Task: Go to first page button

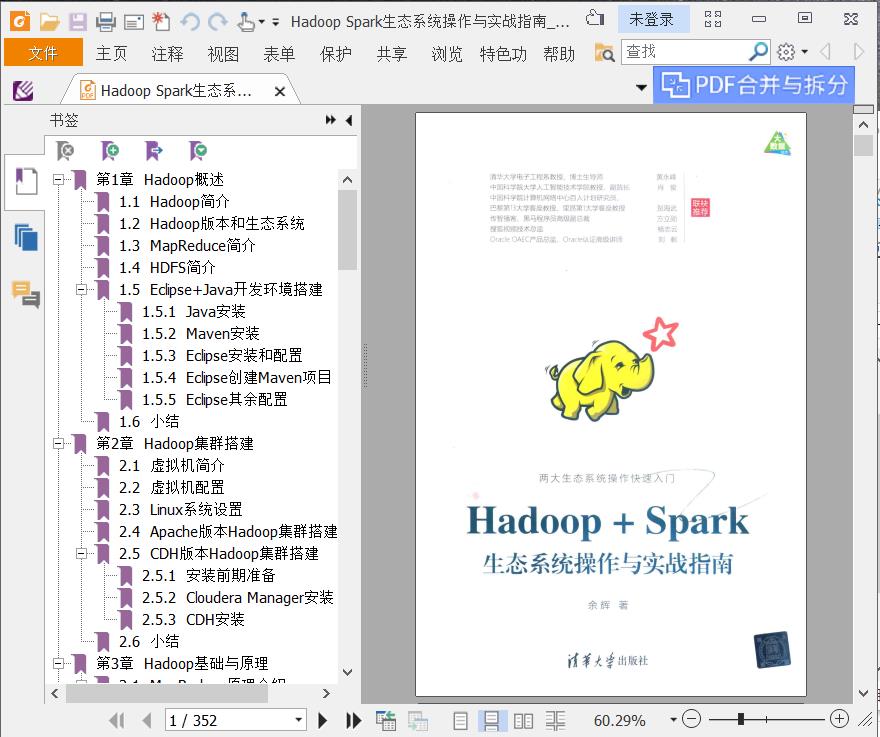Action: point(117,720)
